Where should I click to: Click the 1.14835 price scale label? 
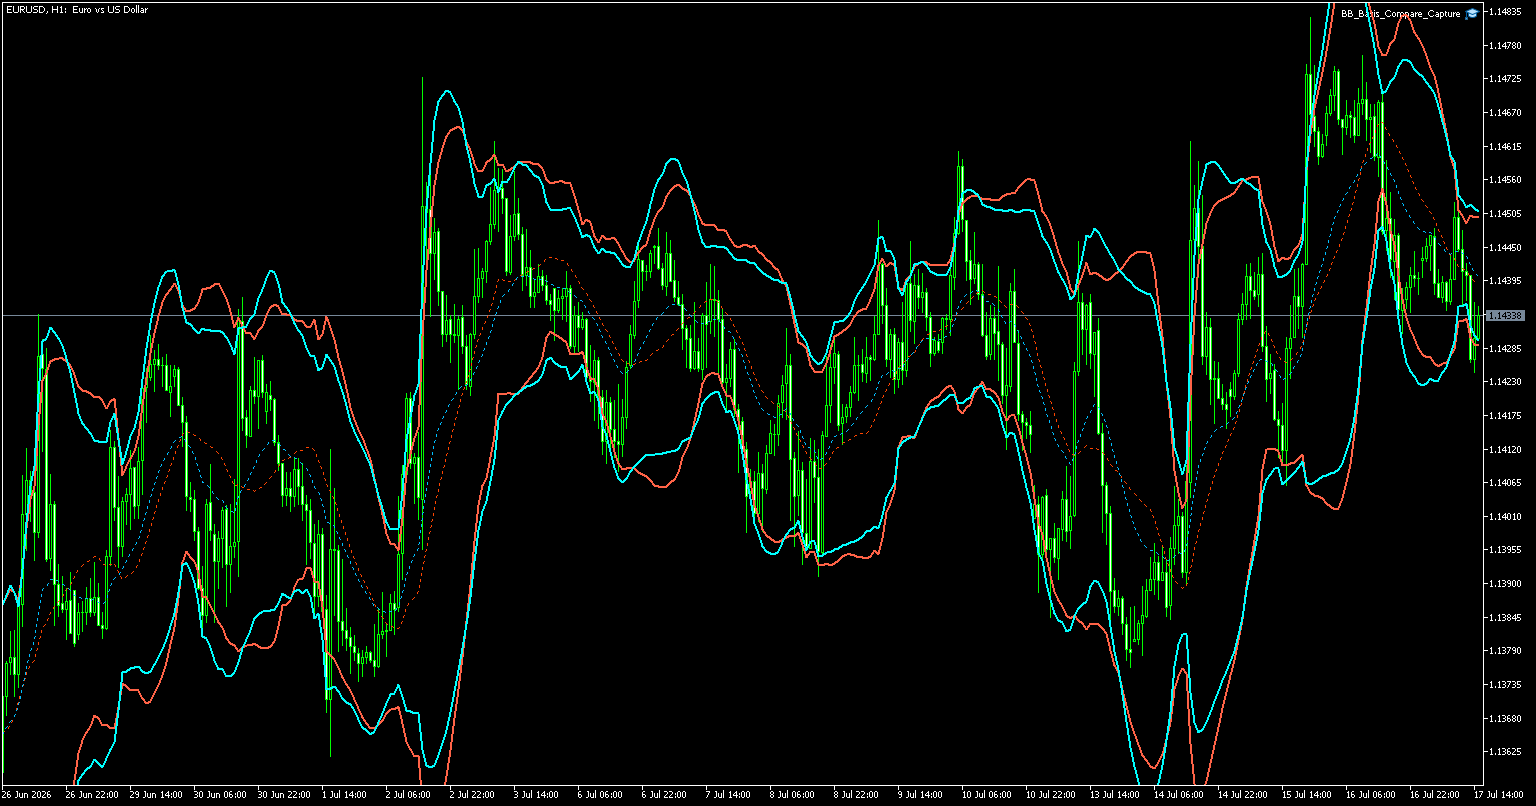[1505, 12]
